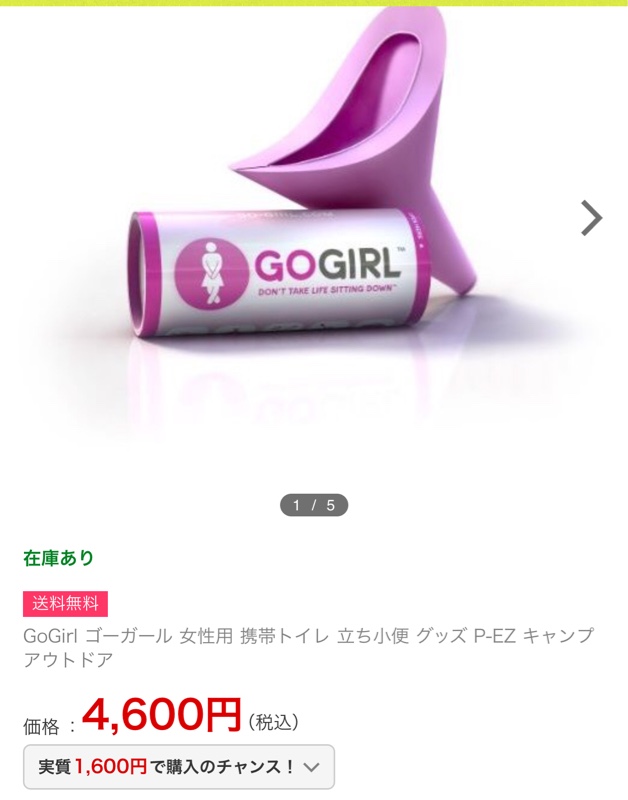Image resolution: width=628 pixels, height=800 pixels.
Task: Tap the yellow-green bar at the page top
Action: 314,3
